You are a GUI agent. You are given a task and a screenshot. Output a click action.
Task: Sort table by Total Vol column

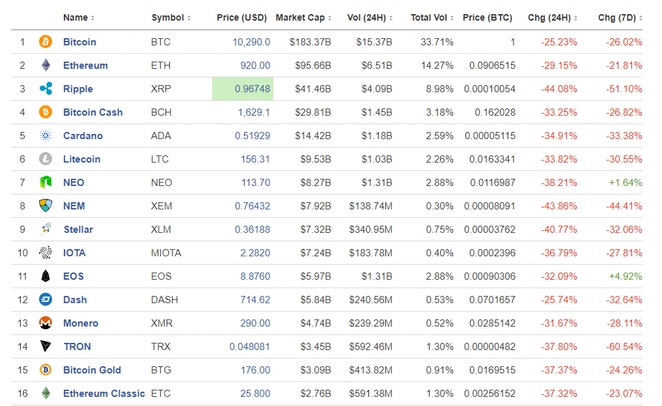(432, 18)
